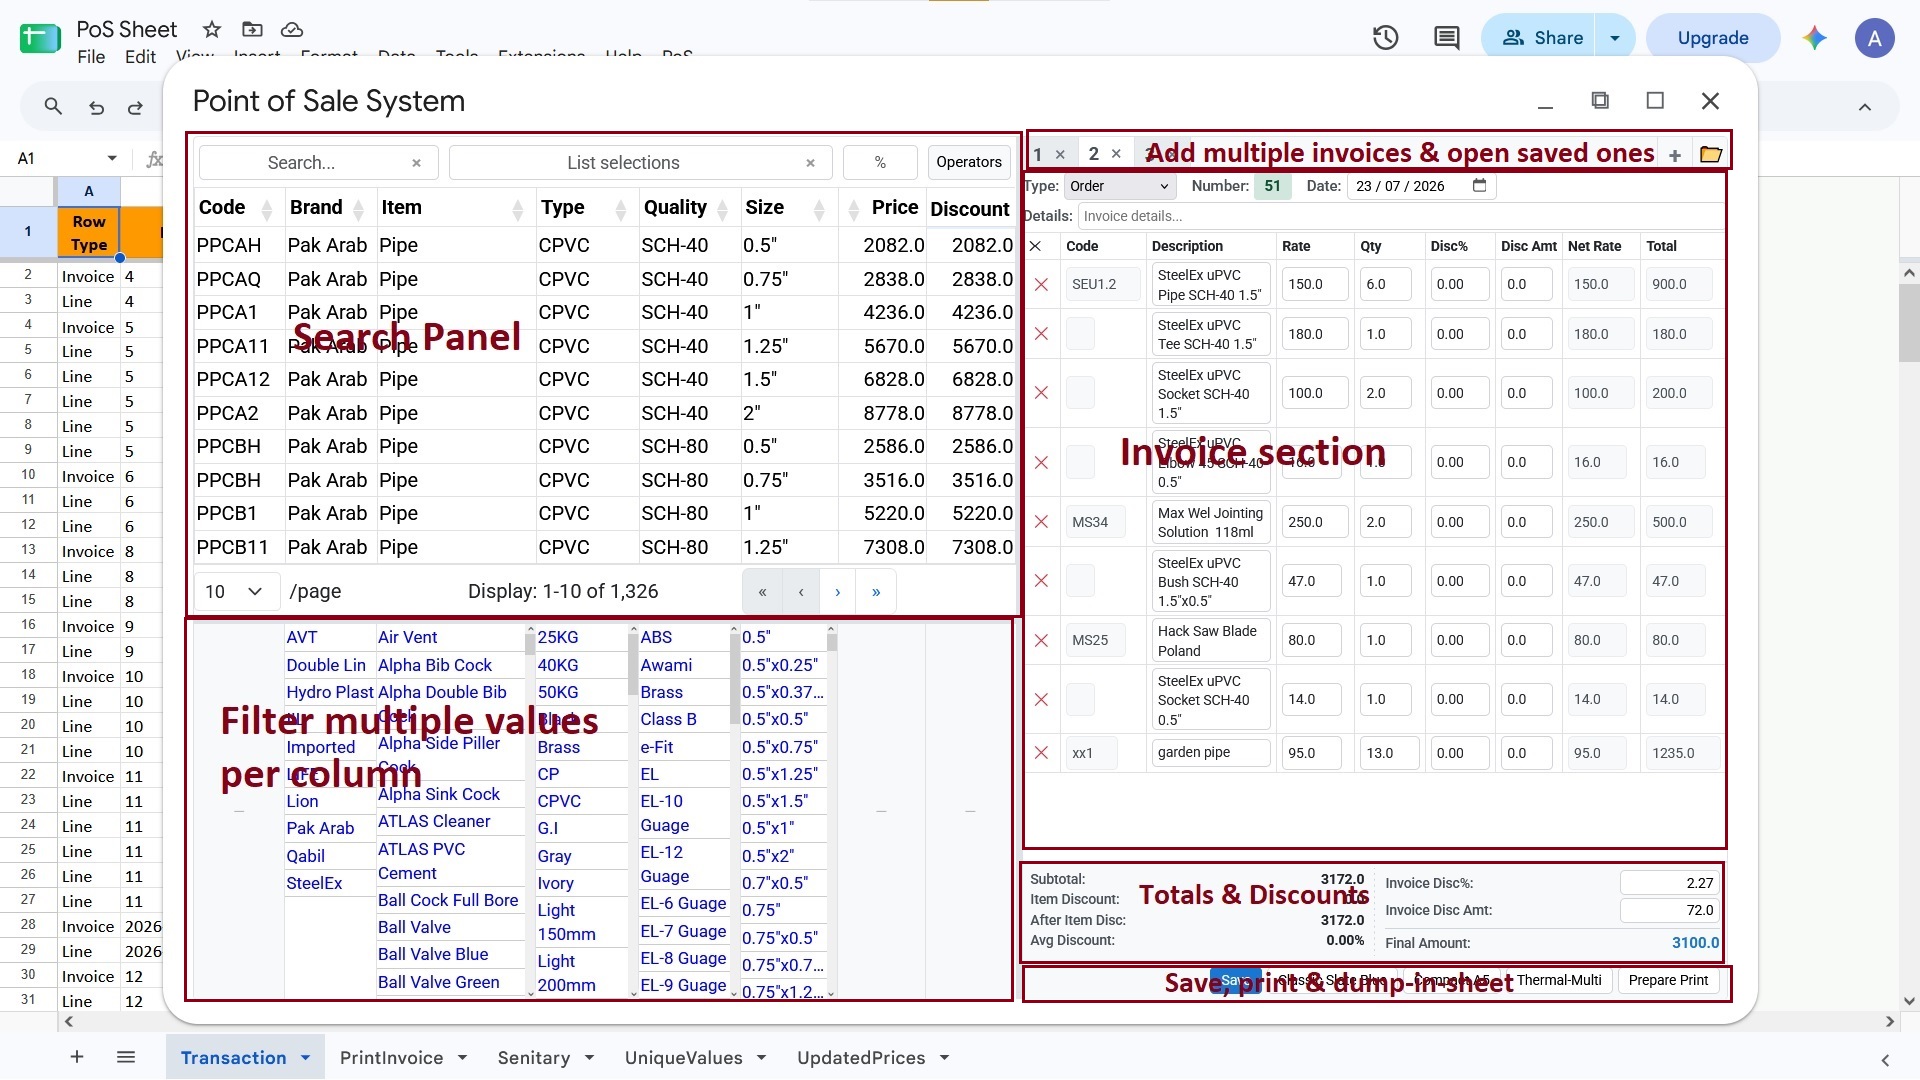Delete the Max Wel Jointing Solution row
Screen dimensions: 1920x1080
[x=1041, y=522]
